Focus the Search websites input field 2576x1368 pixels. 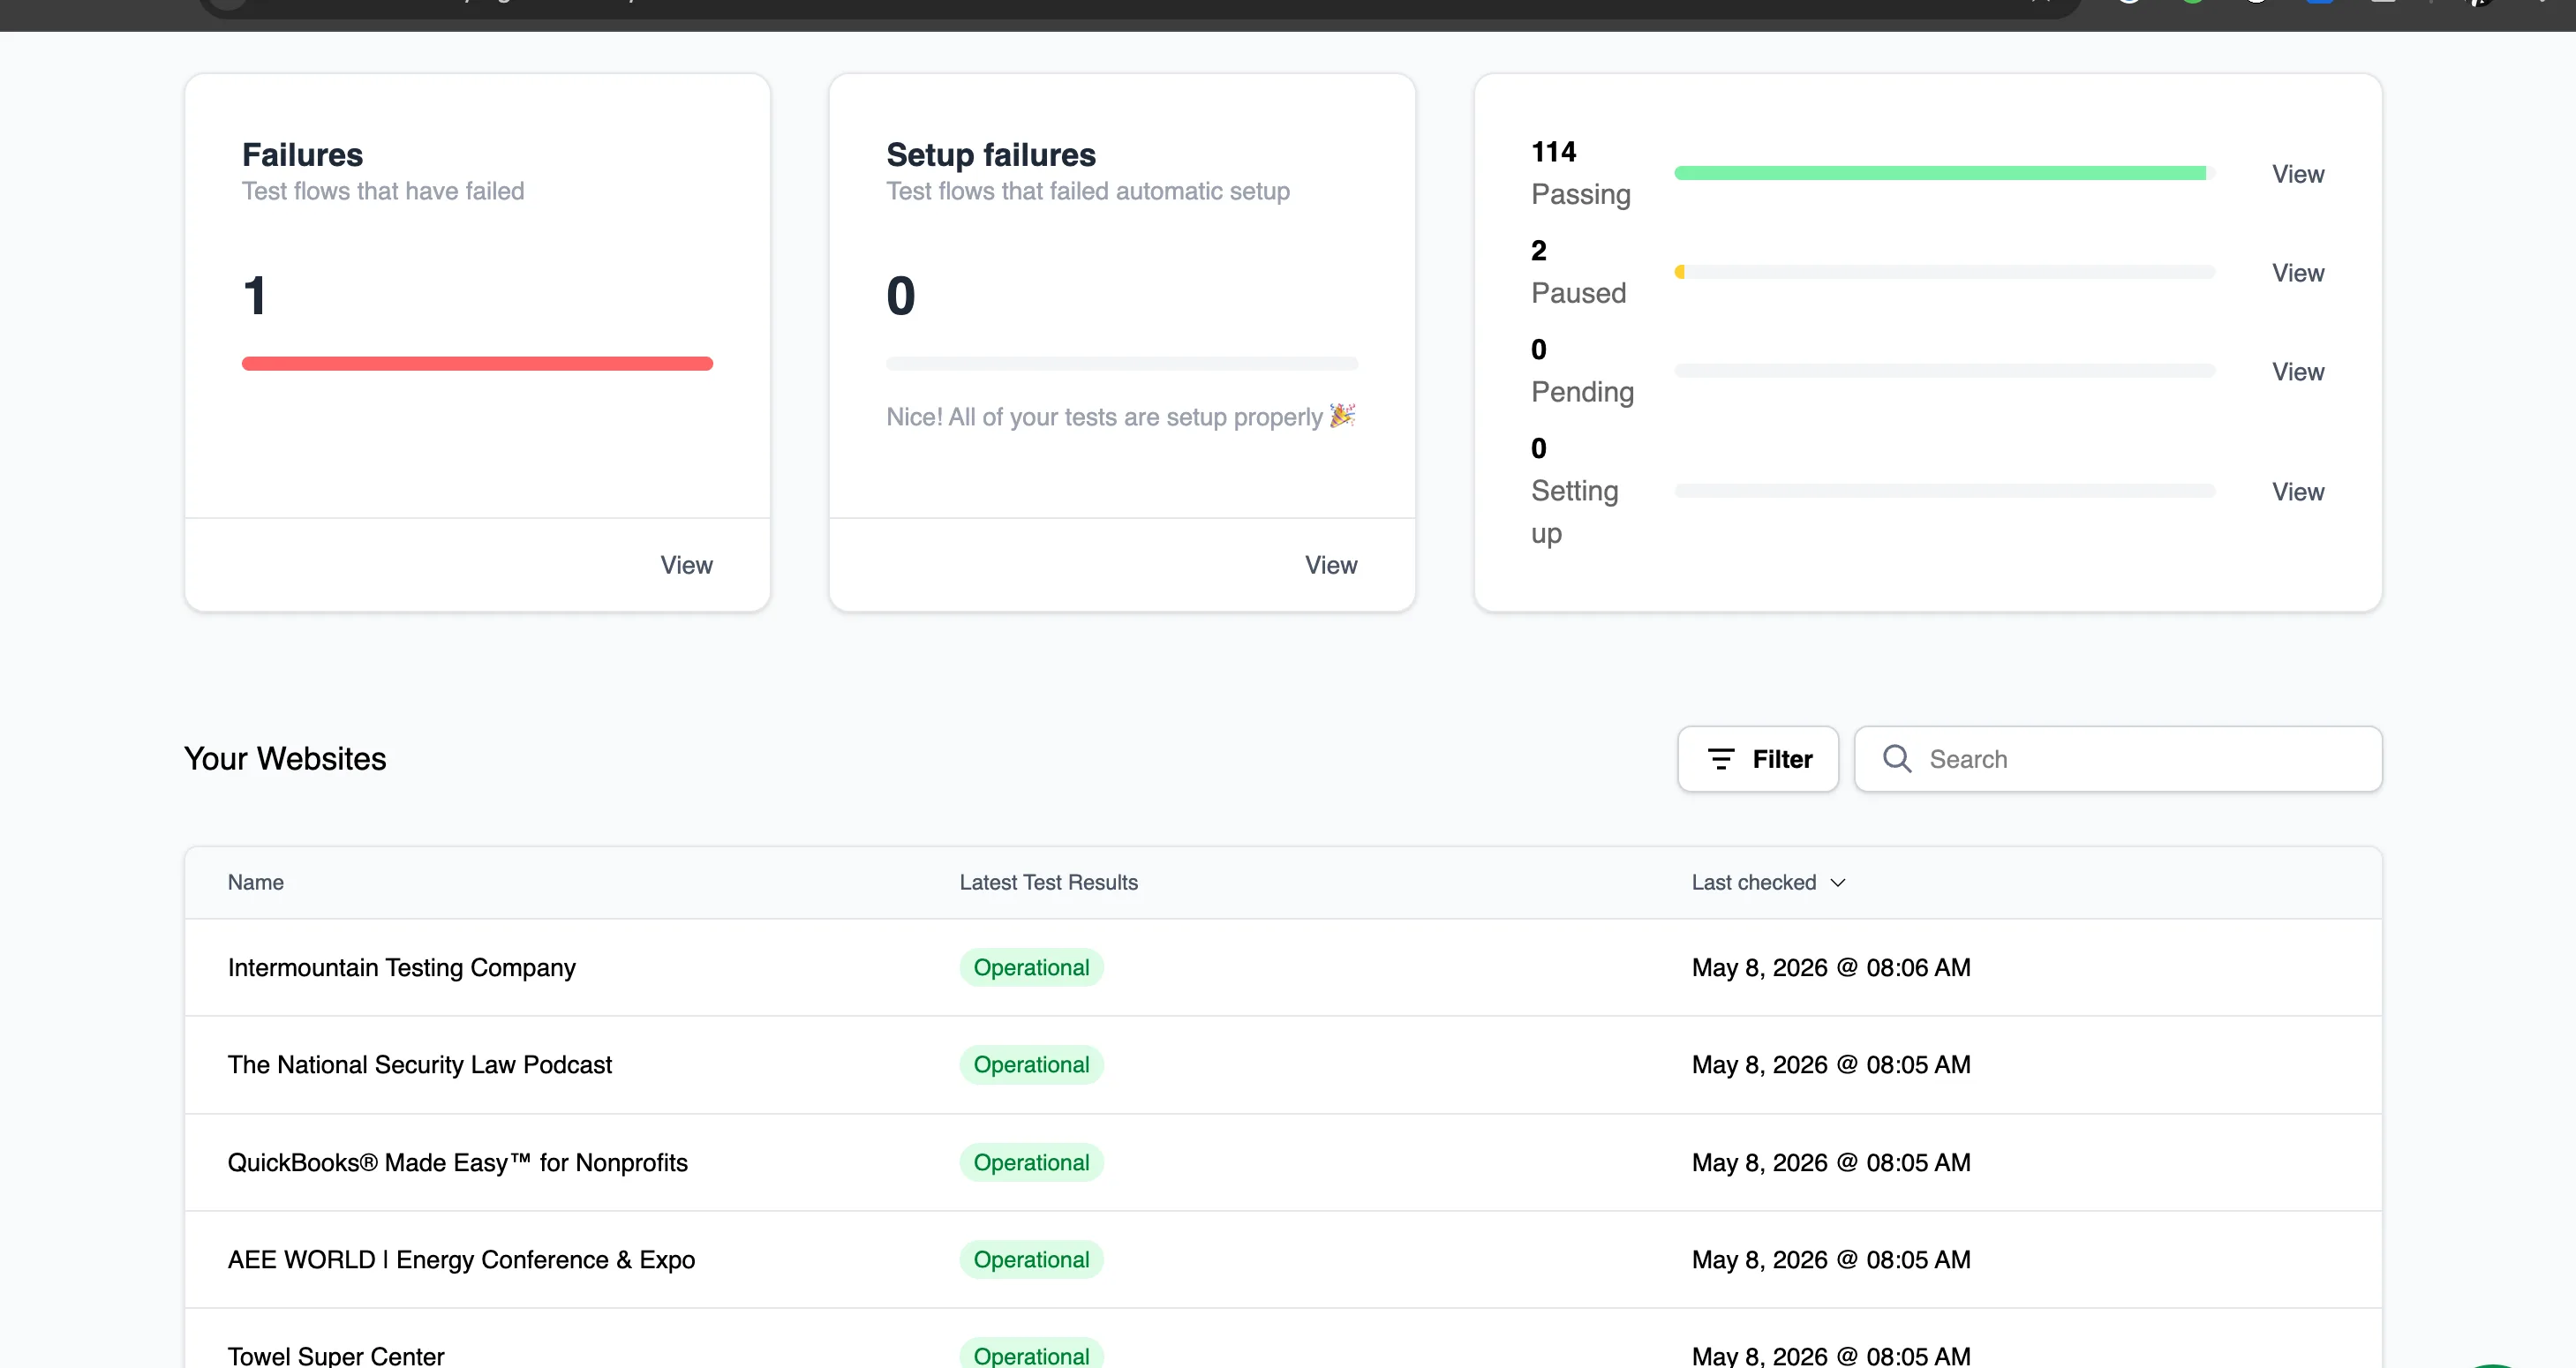[2118, 759]
